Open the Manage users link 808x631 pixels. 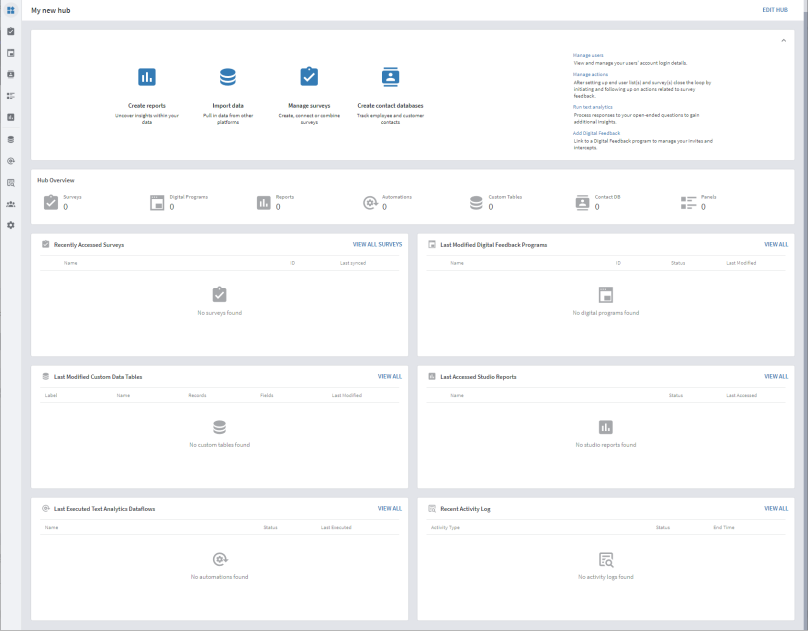pyautogui.click(x=588, y=55)
